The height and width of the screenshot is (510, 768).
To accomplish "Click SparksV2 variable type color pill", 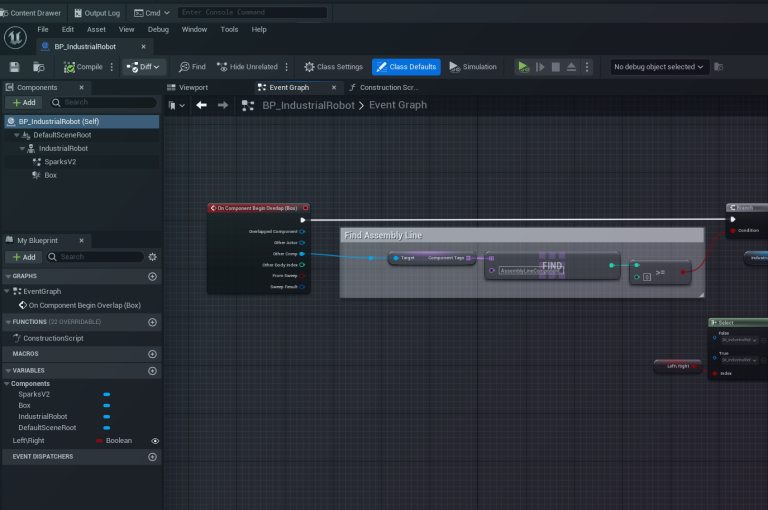I will pos(107,394).
